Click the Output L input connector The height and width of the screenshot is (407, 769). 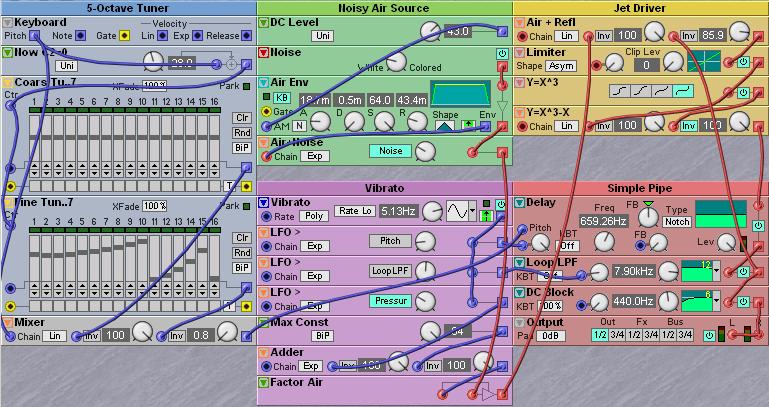[x=733, y=334]
